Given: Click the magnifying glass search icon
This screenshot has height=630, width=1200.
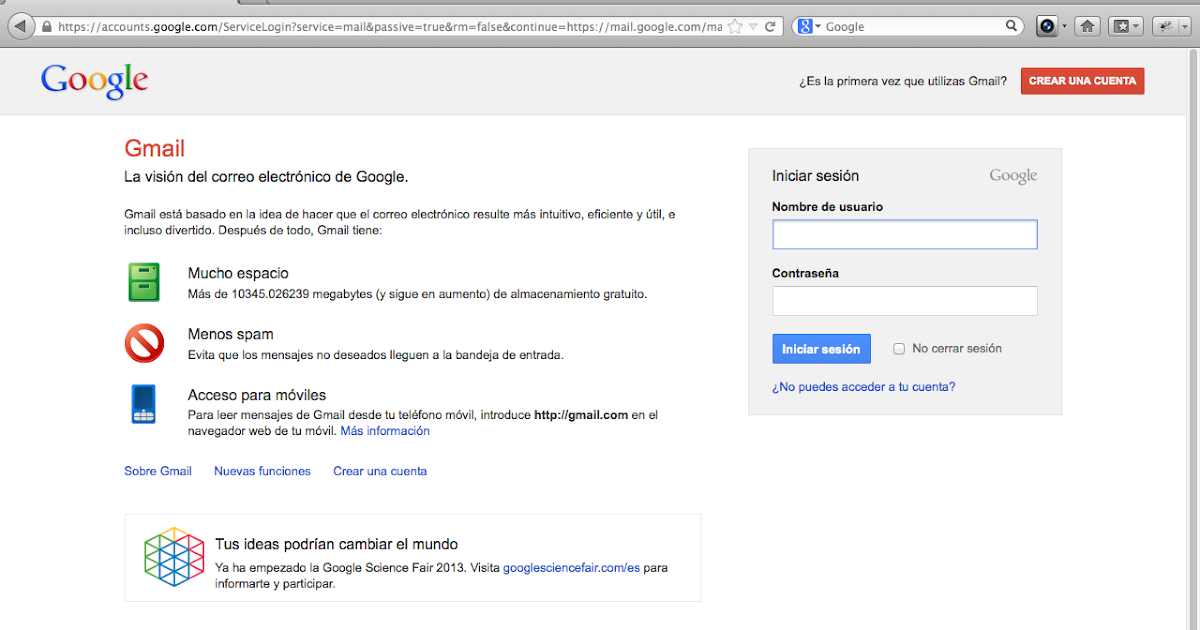Looking at the screenshot, I should pyautogui.click(x=1011, y=26).
